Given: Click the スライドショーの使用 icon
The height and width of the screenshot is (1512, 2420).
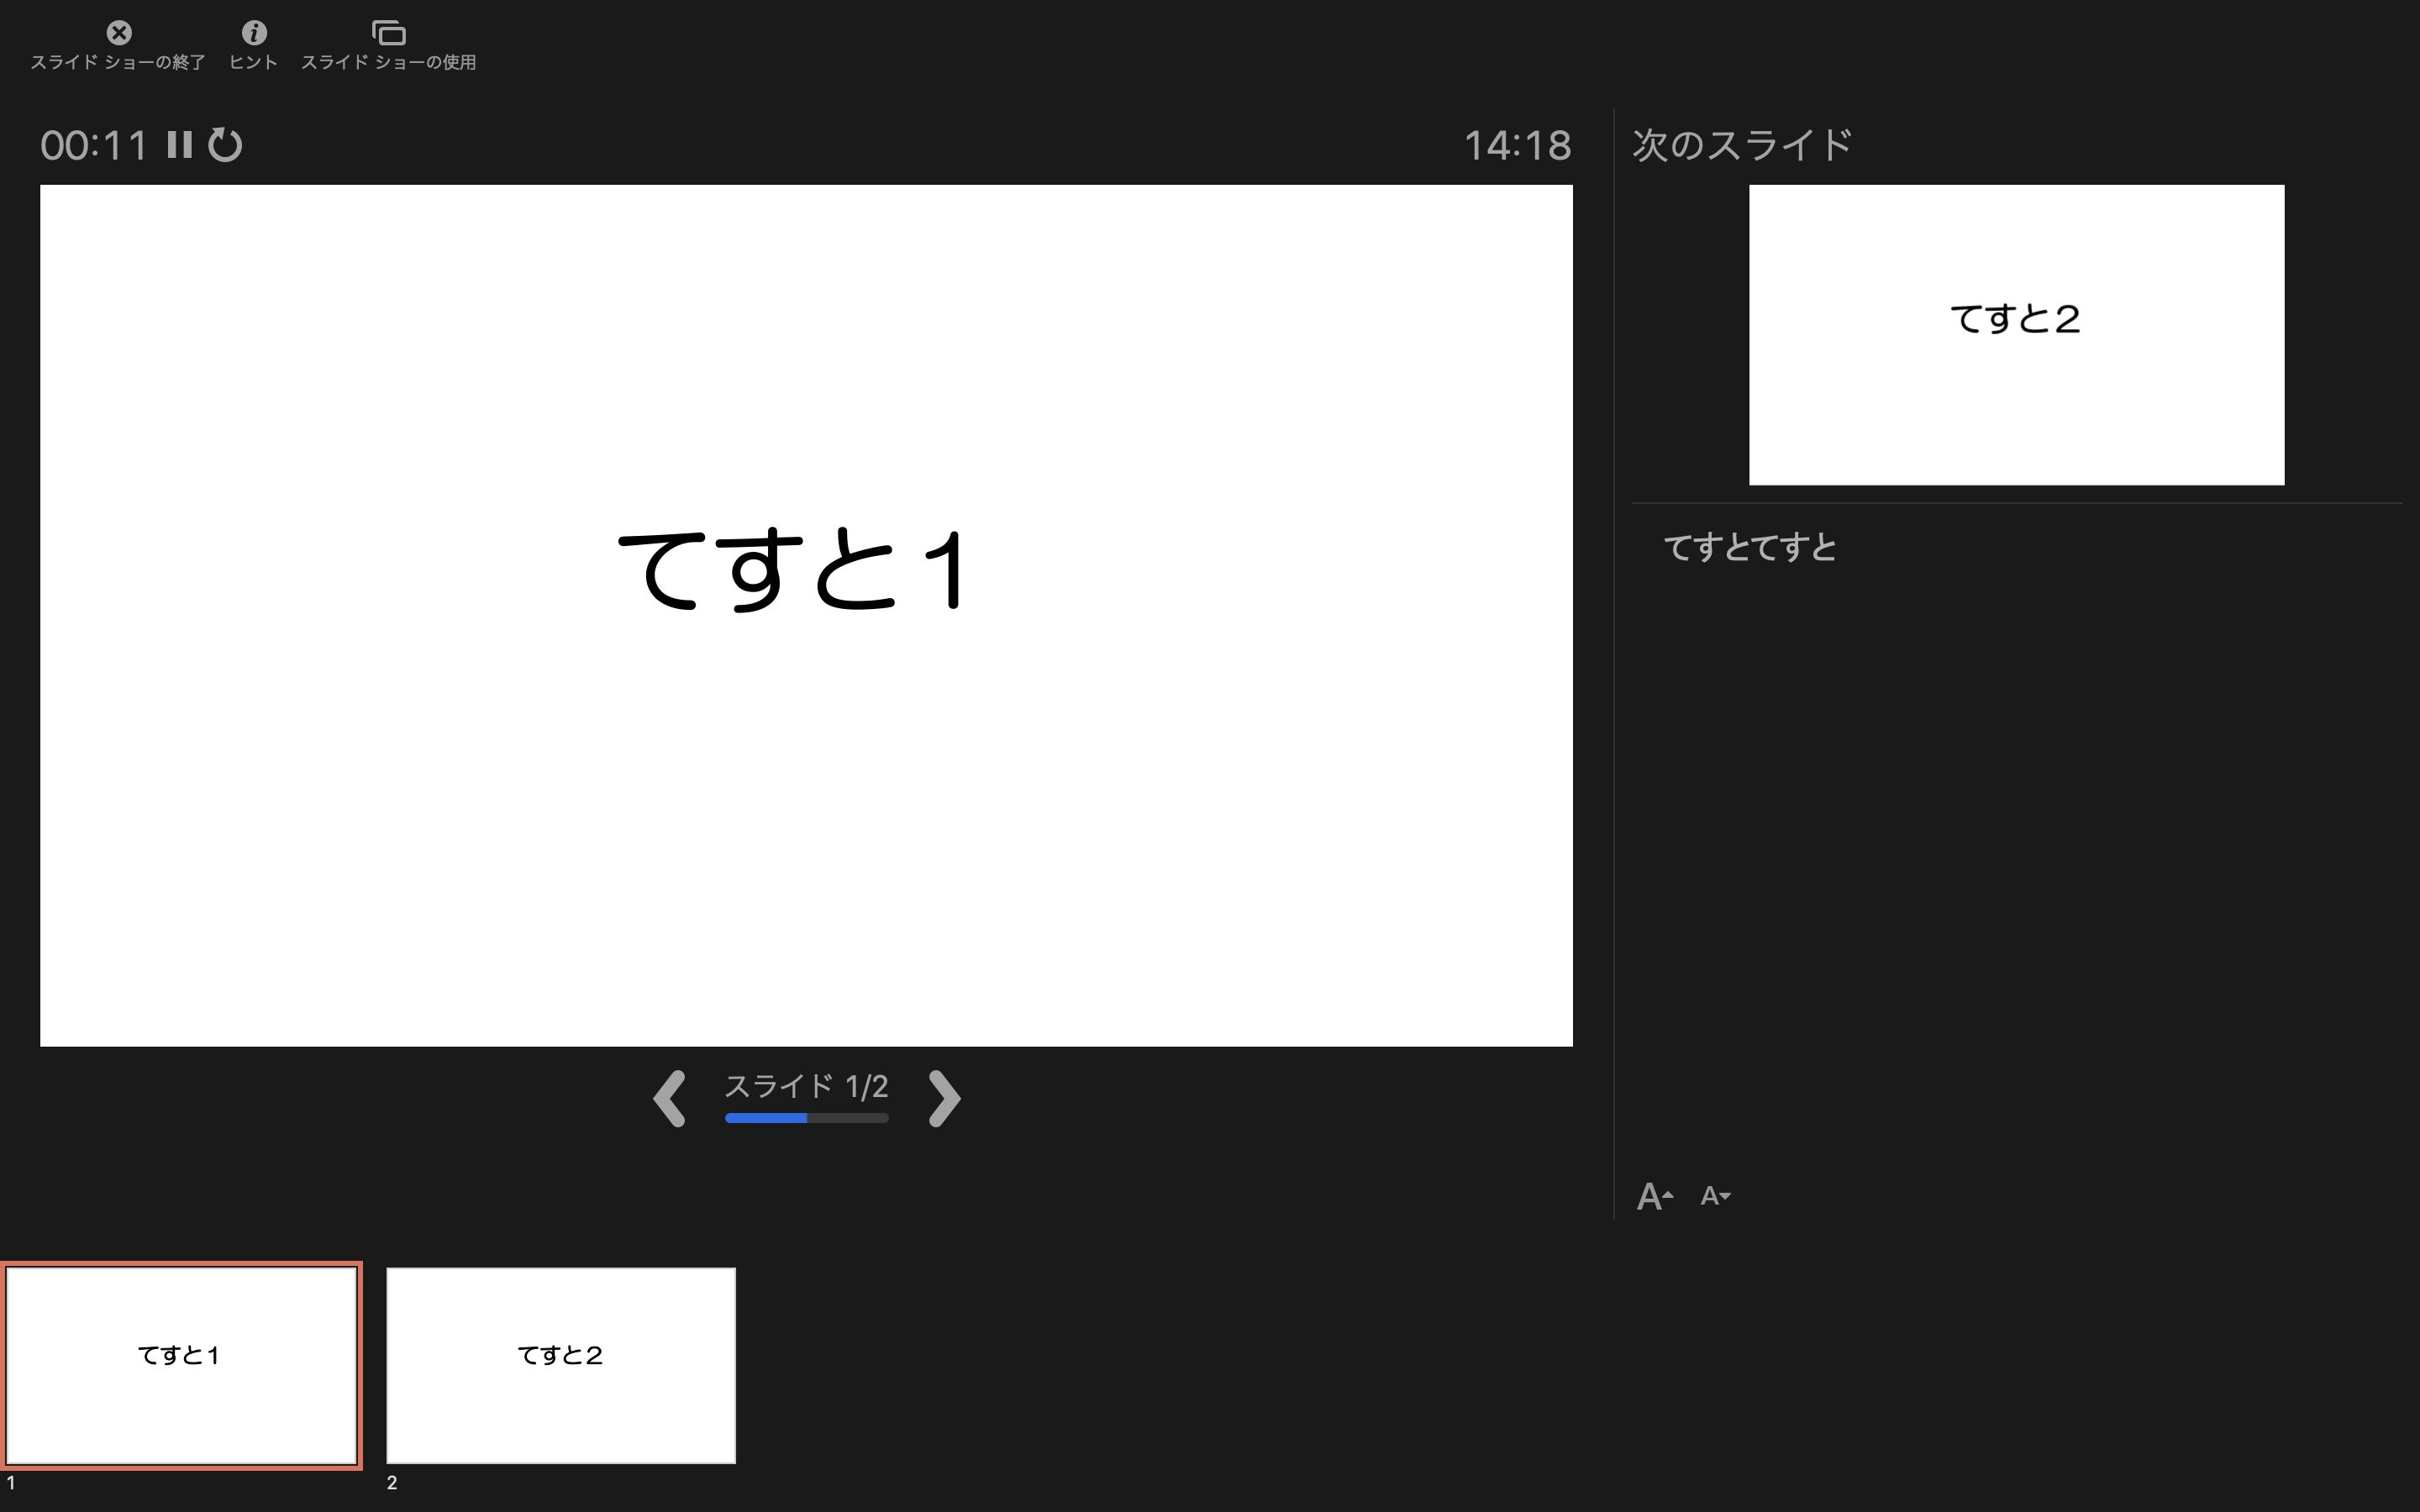Looking at the screenshot, I should tap(390, 33).
